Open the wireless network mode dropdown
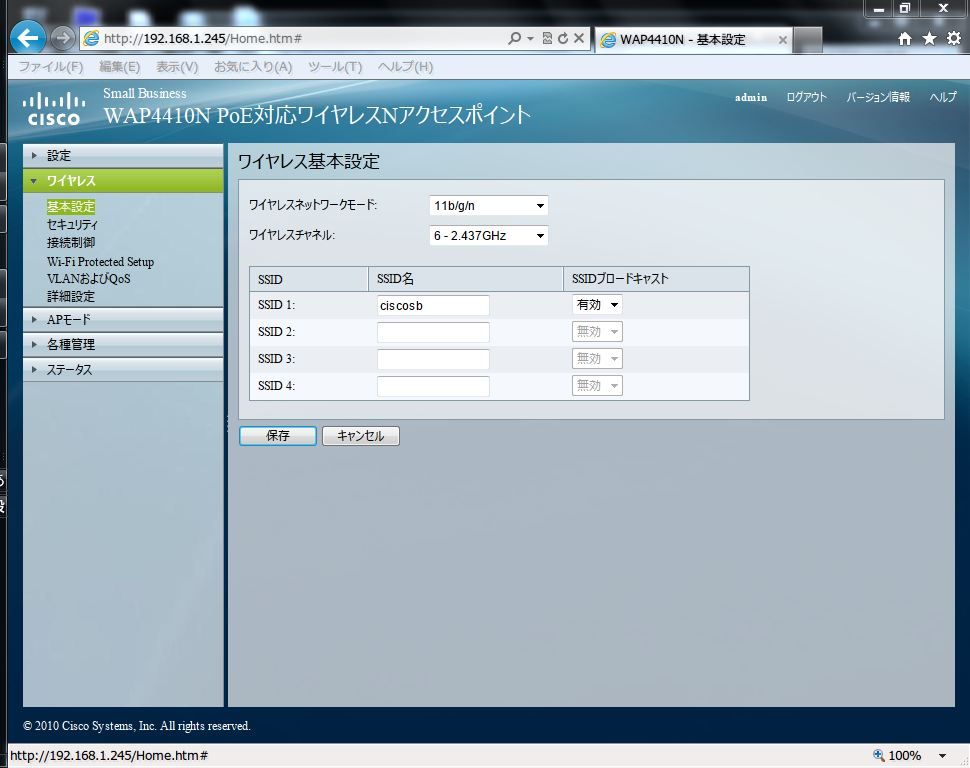Viewport: 970px width, 768px height. coord(488,205)
